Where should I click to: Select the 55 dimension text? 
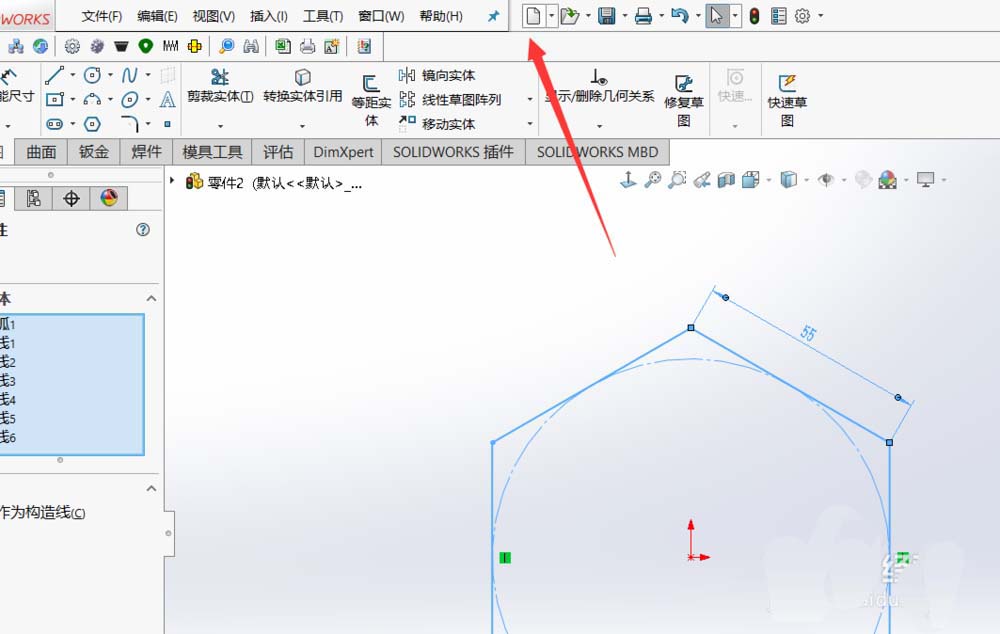point(808,332)
